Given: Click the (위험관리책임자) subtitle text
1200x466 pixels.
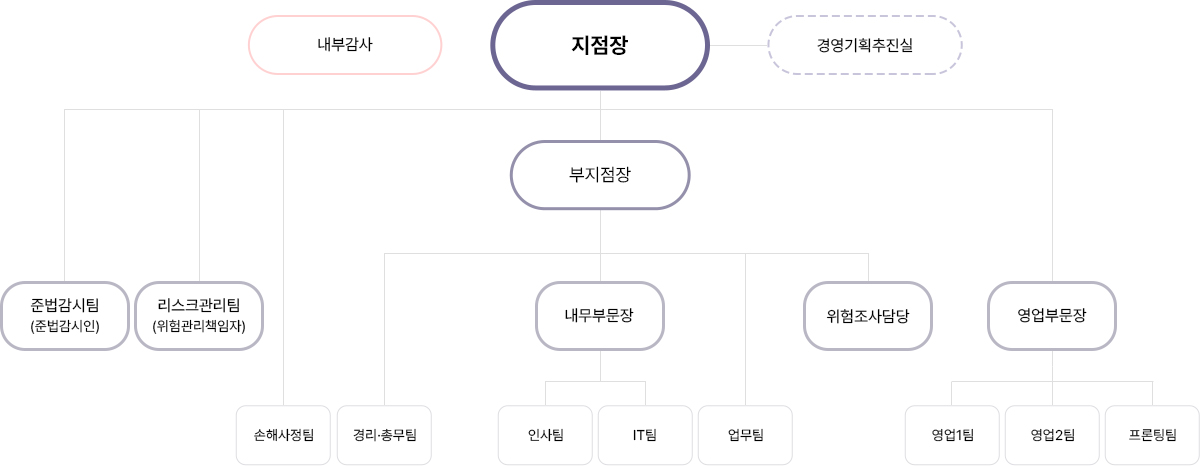Looking at the screenshot, I should 198,327.
